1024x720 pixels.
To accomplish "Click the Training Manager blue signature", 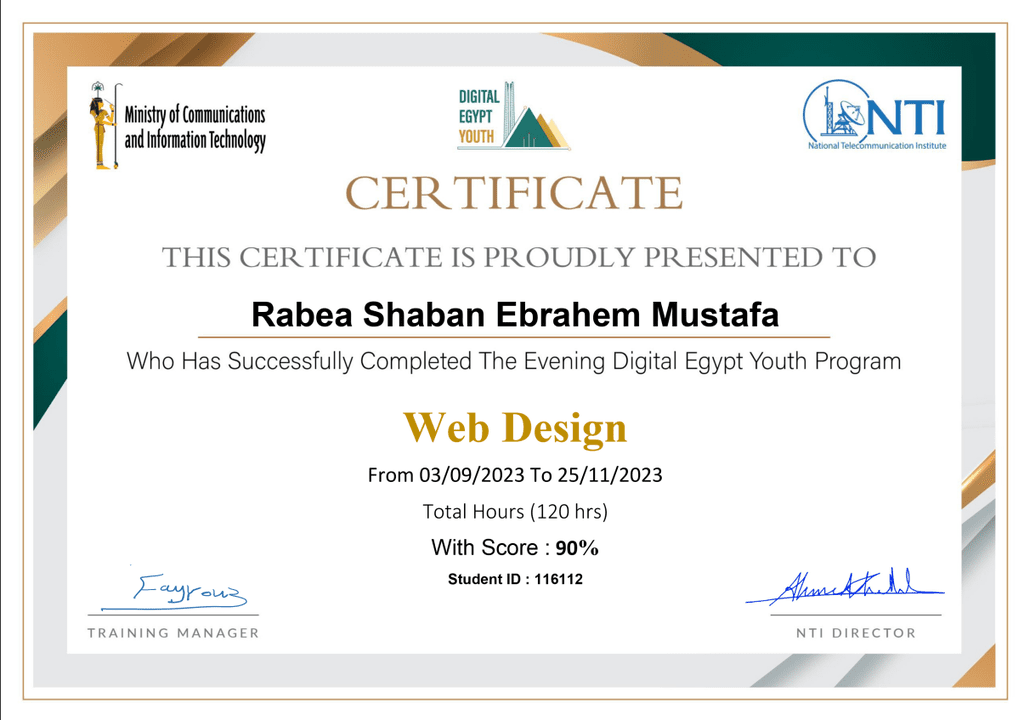I will coord(175,592).
